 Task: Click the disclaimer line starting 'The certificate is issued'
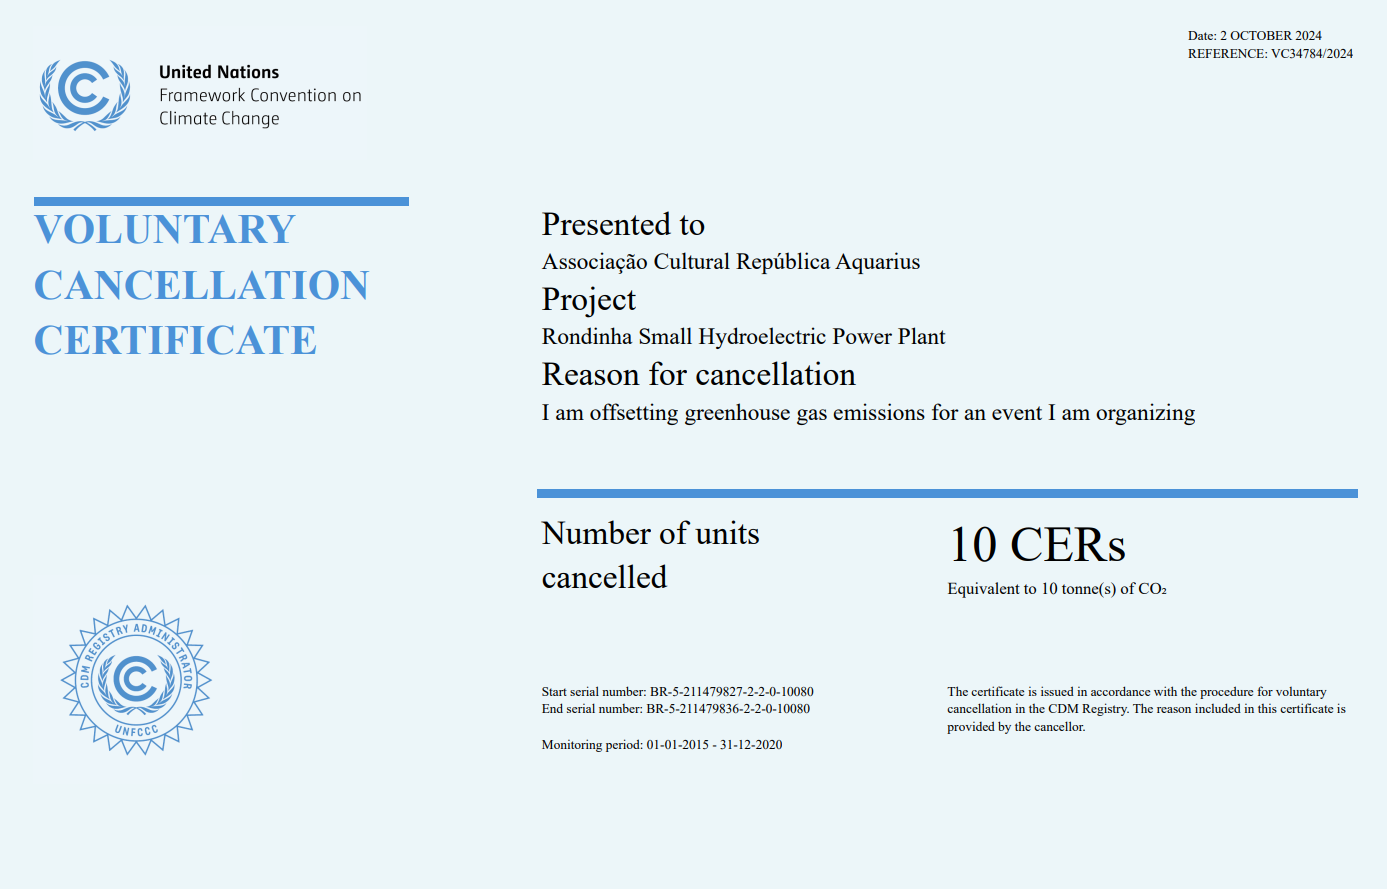(x=1137, y=692)
